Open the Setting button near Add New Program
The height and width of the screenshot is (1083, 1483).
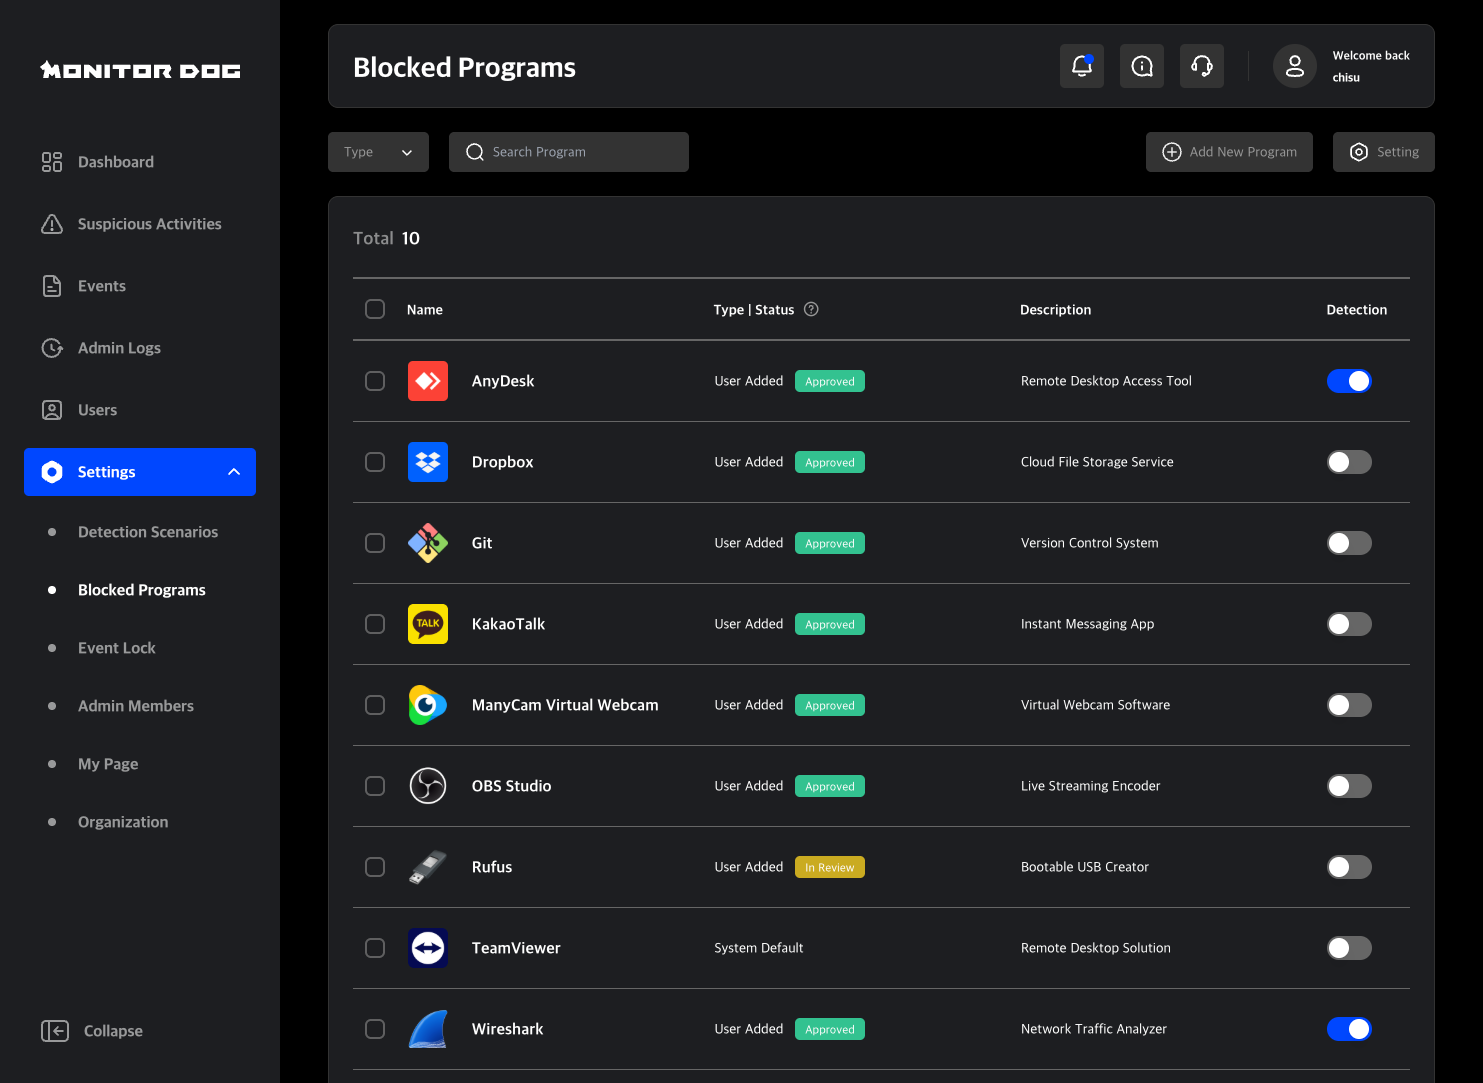coord(1384,151)
